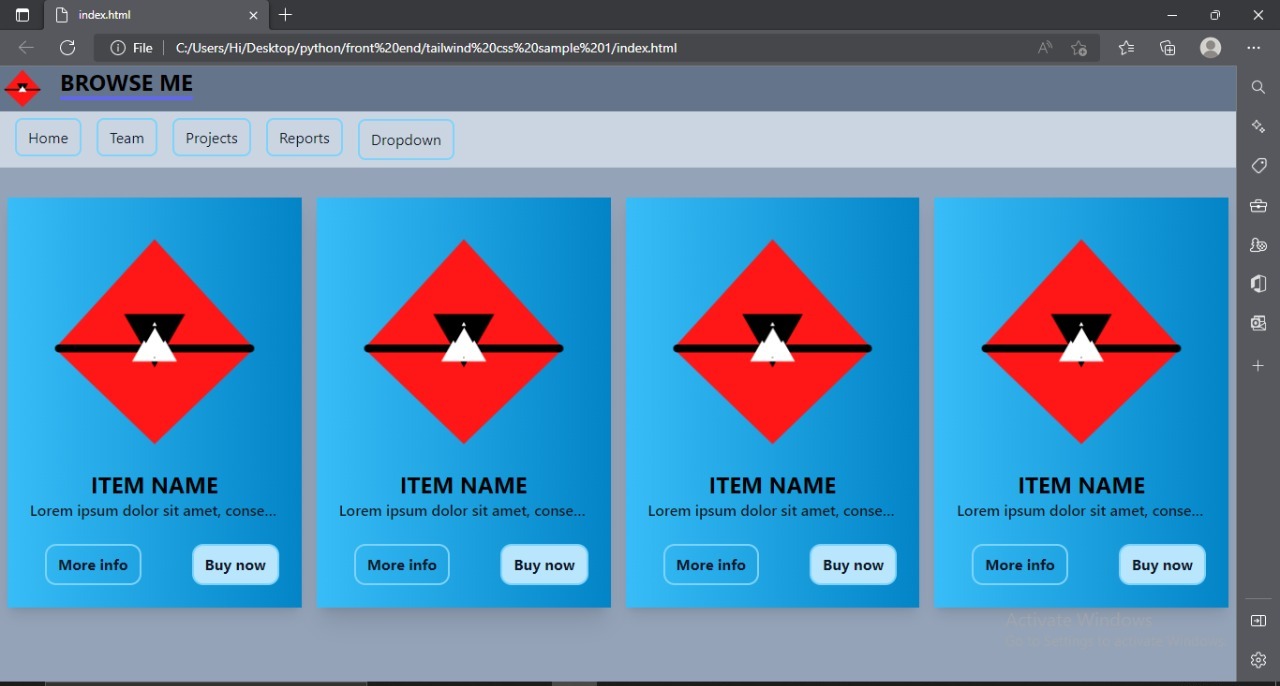Click the second card's diamond logo image

point(463,342)
